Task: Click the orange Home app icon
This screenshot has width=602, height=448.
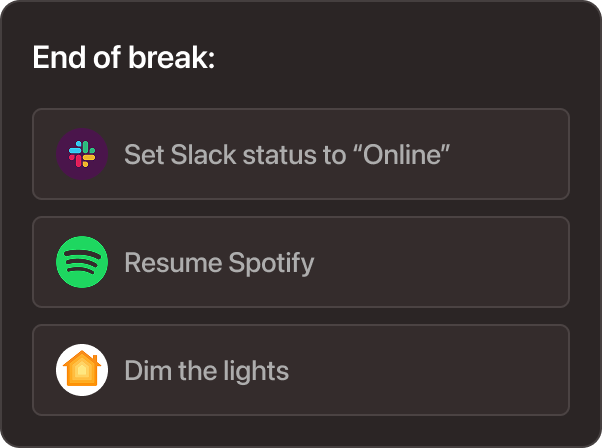Action: point(82,370)
